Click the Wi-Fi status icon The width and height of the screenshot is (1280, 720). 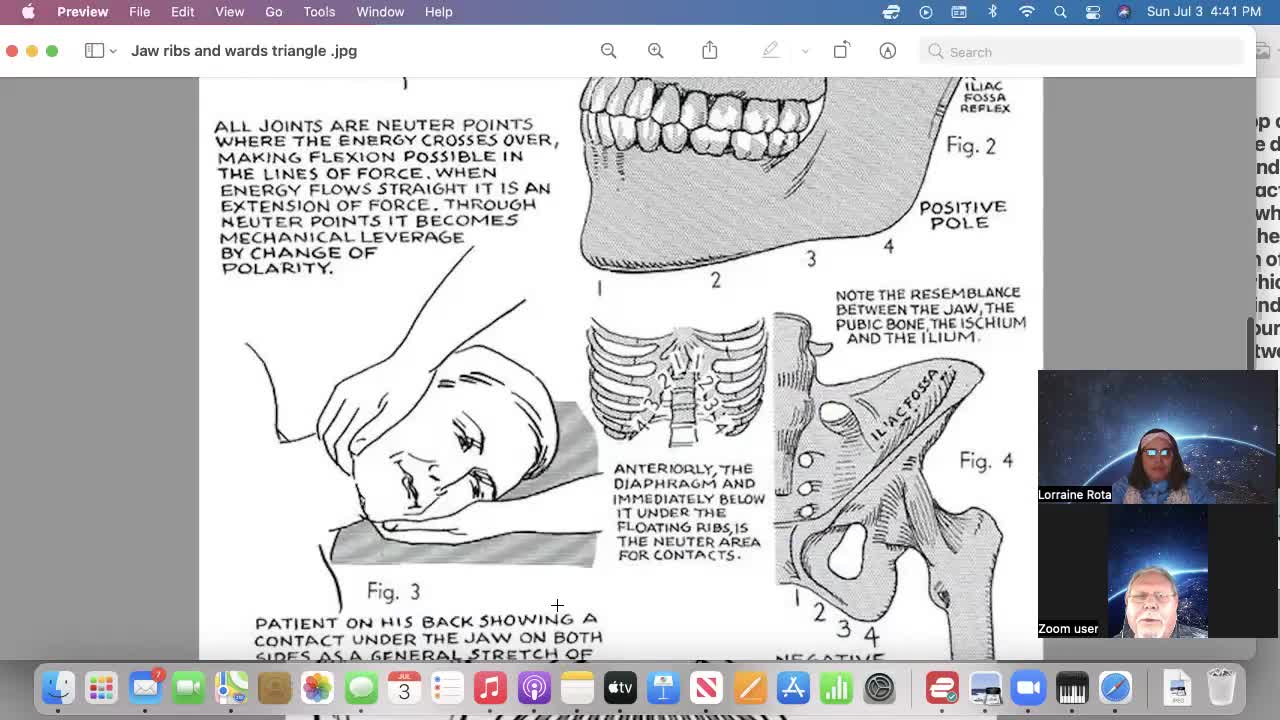pos(1027,12)
